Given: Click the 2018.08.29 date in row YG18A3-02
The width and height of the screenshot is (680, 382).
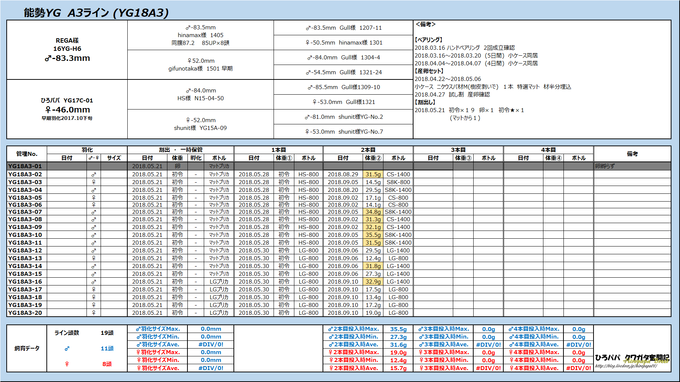Looking at the screenshot, I should tap(343, 174).
